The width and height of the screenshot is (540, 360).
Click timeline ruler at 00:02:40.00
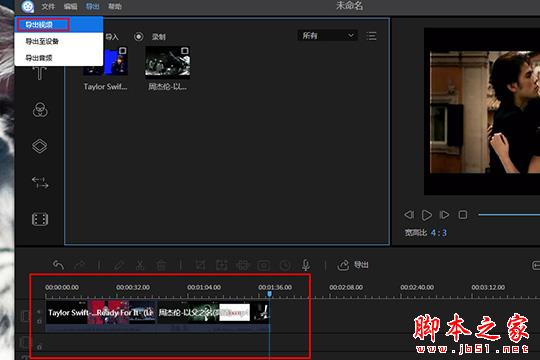pos(417,287)
